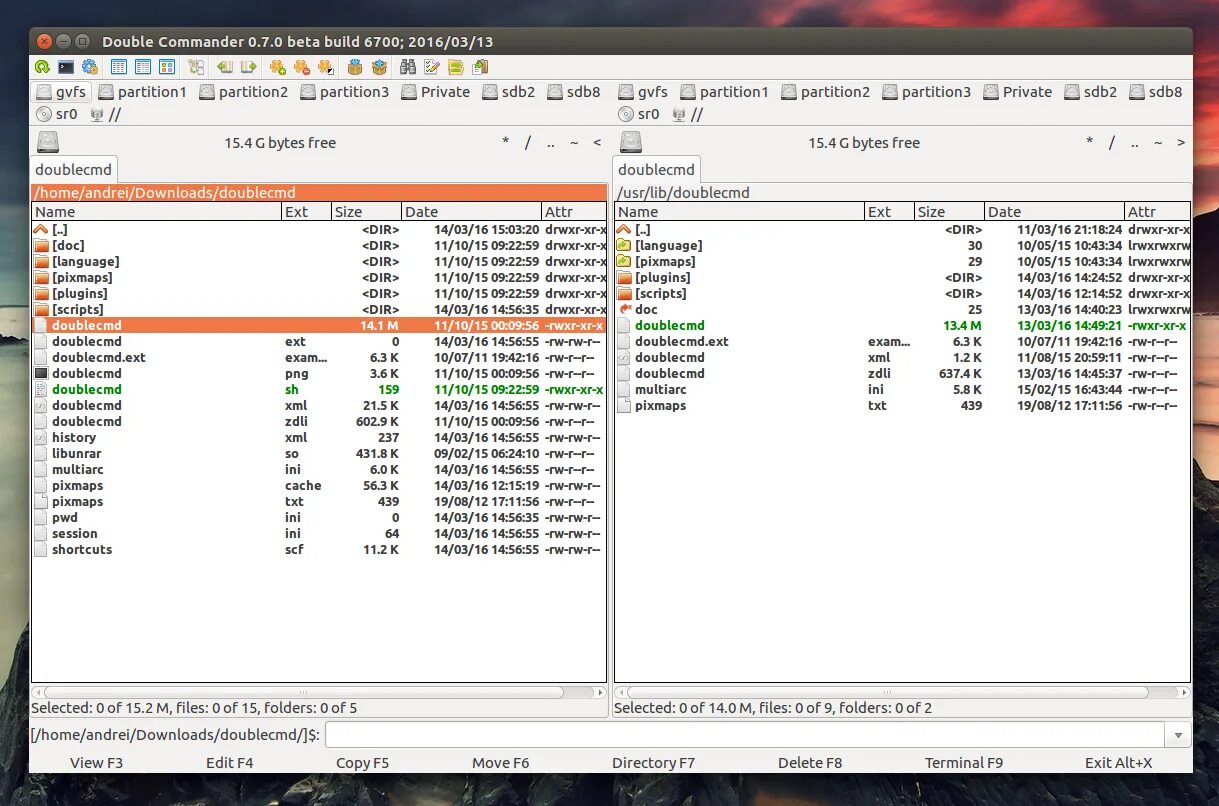This screenshot has height=806, width=1219.
Task: Open Options using the gear toolbar icon
Action: [89, 67]
